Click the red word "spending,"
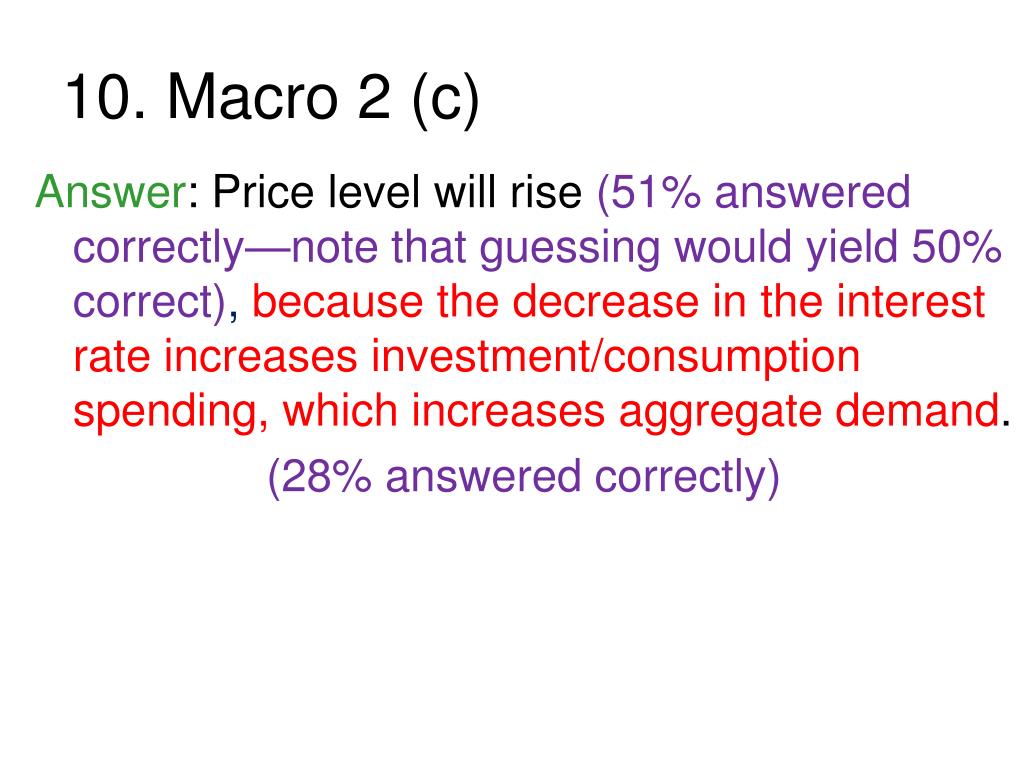 point(170,413)
